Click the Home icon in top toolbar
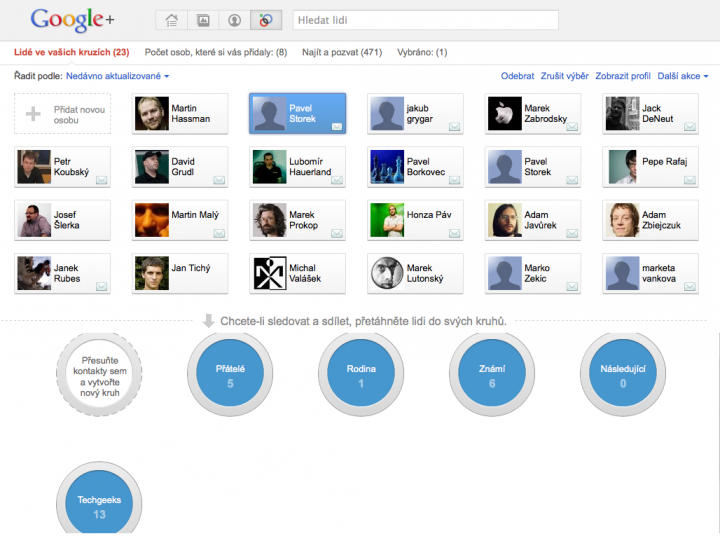 [x=171, y=20]
